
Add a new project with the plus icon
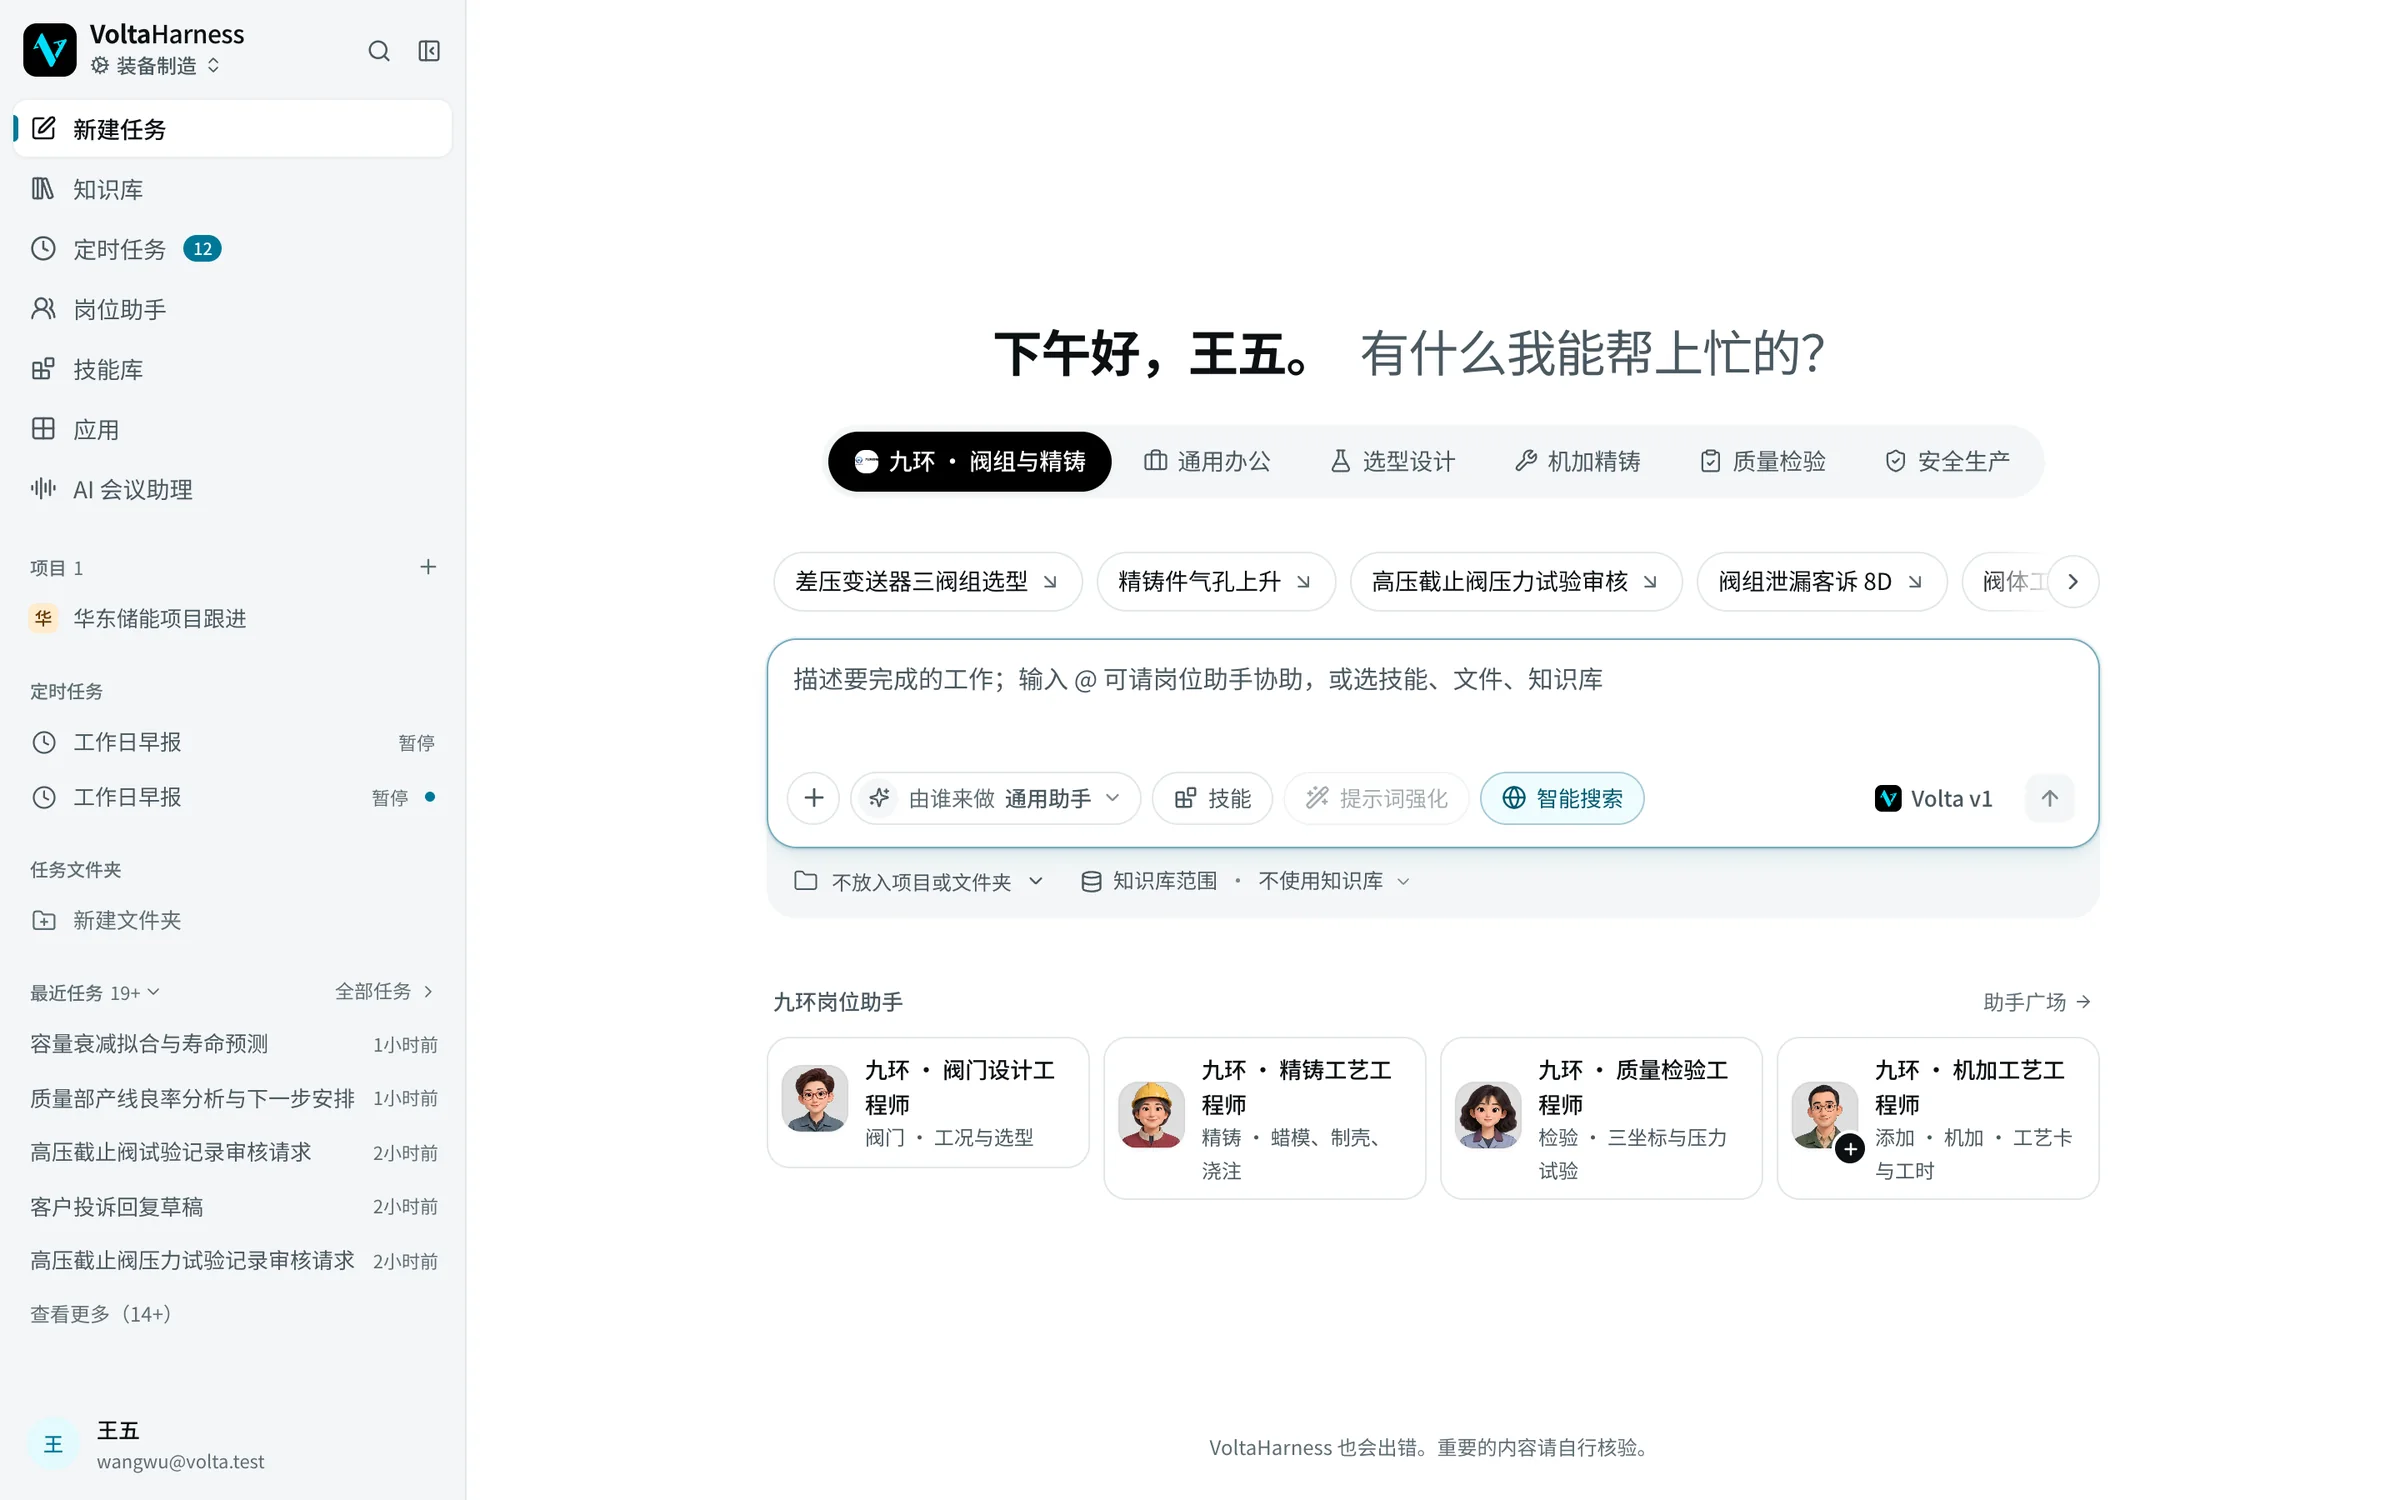coord(428,567)
